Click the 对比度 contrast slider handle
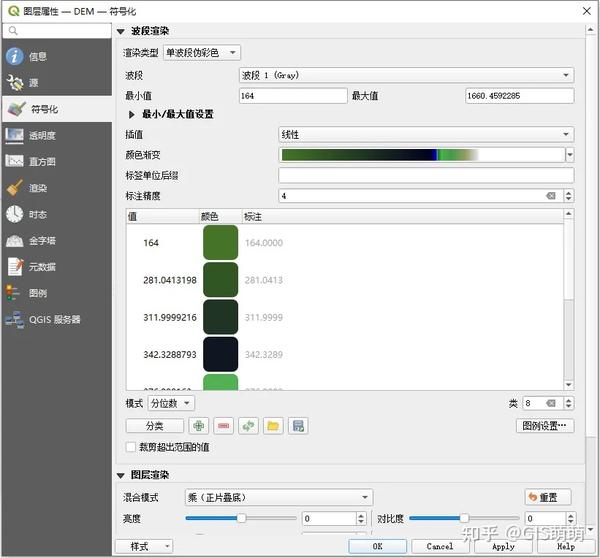Screen dimensions: 600x558 pos(464,518)
